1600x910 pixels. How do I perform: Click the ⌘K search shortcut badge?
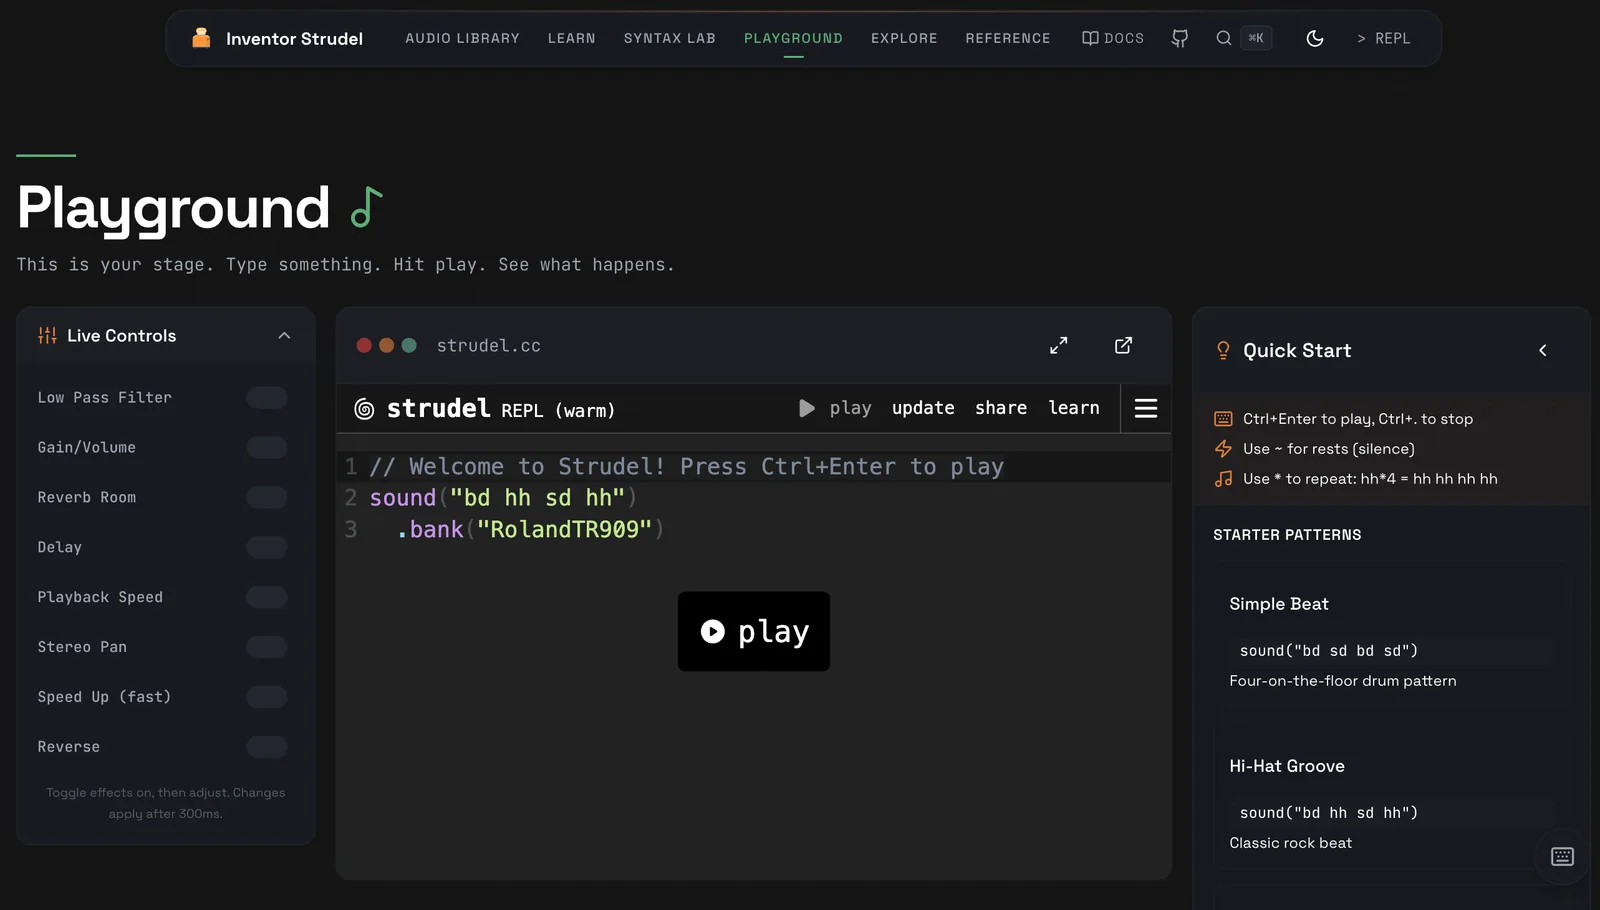(x=1256, y=38)
